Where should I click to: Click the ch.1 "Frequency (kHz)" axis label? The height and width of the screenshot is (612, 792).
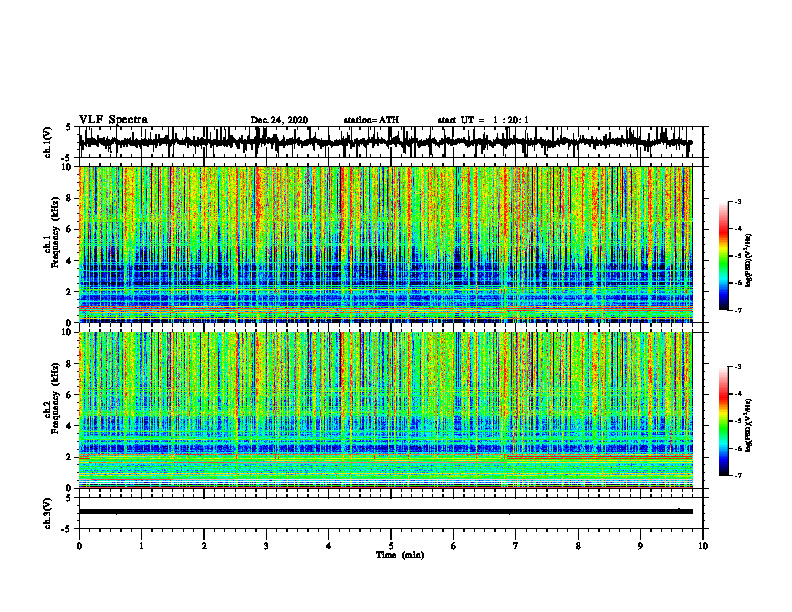pos(55,232)
